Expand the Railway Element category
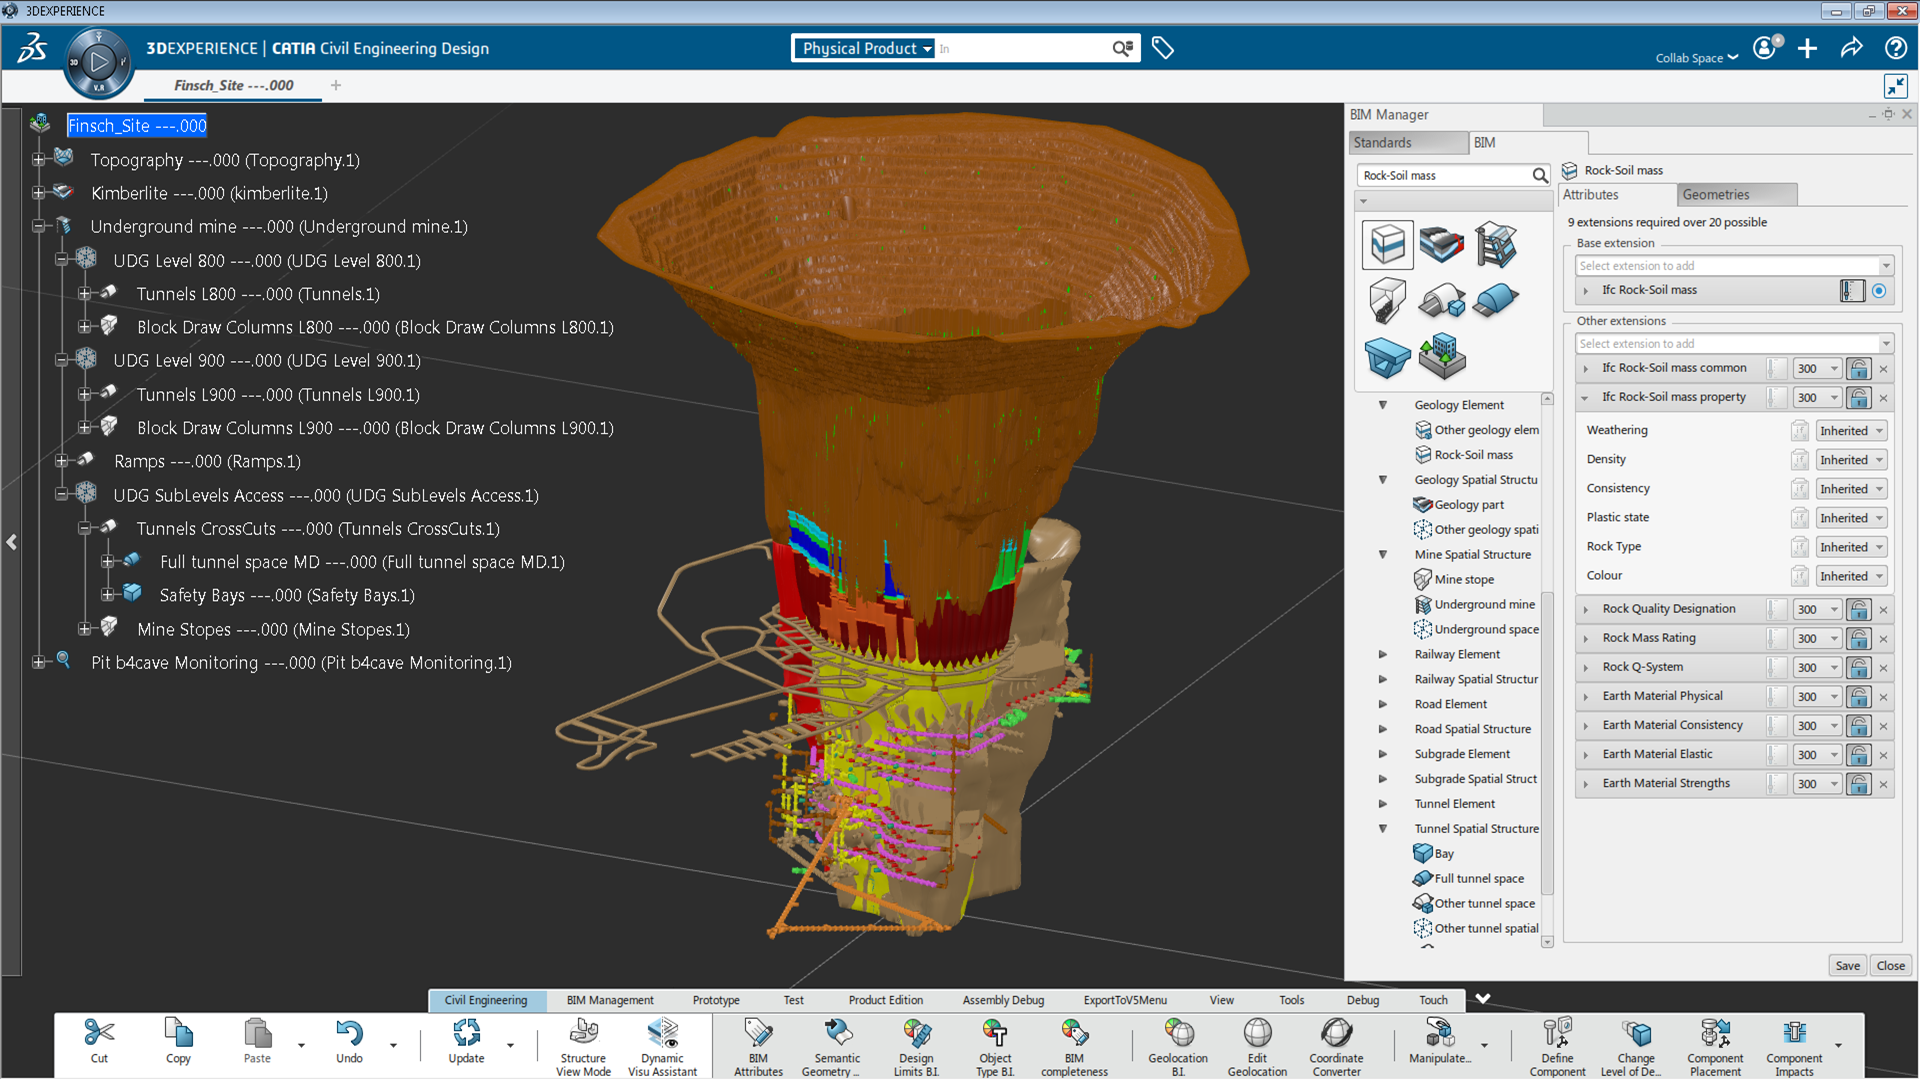The image size is (1920, 1080). (1383, 654)
